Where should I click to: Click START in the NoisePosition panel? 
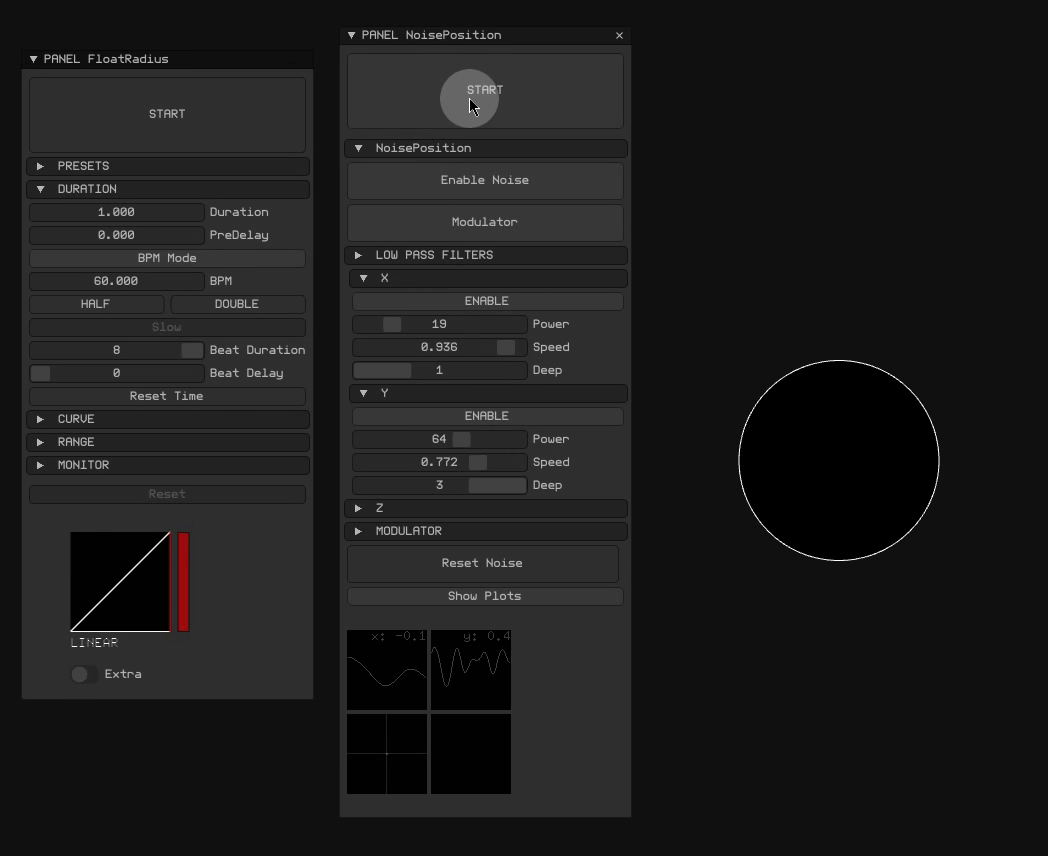point(485,91)
